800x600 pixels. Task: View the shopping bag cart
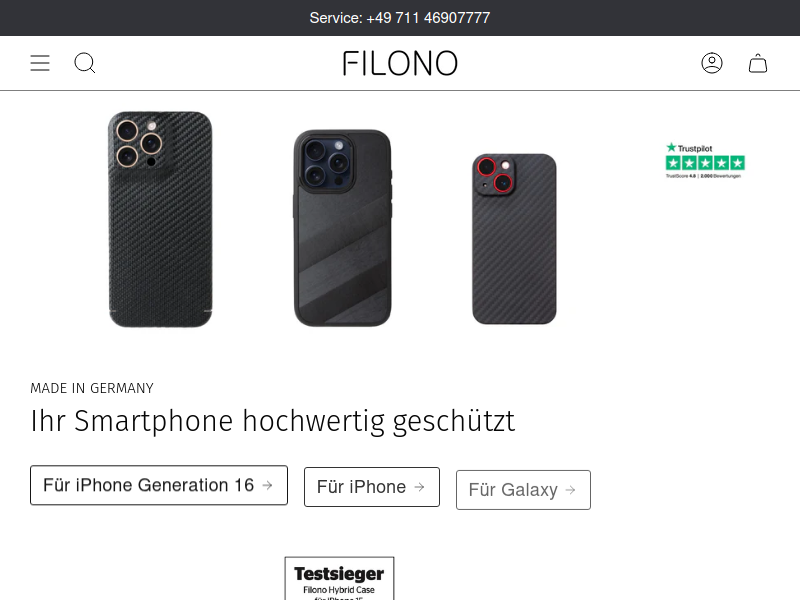pos(758,63)
